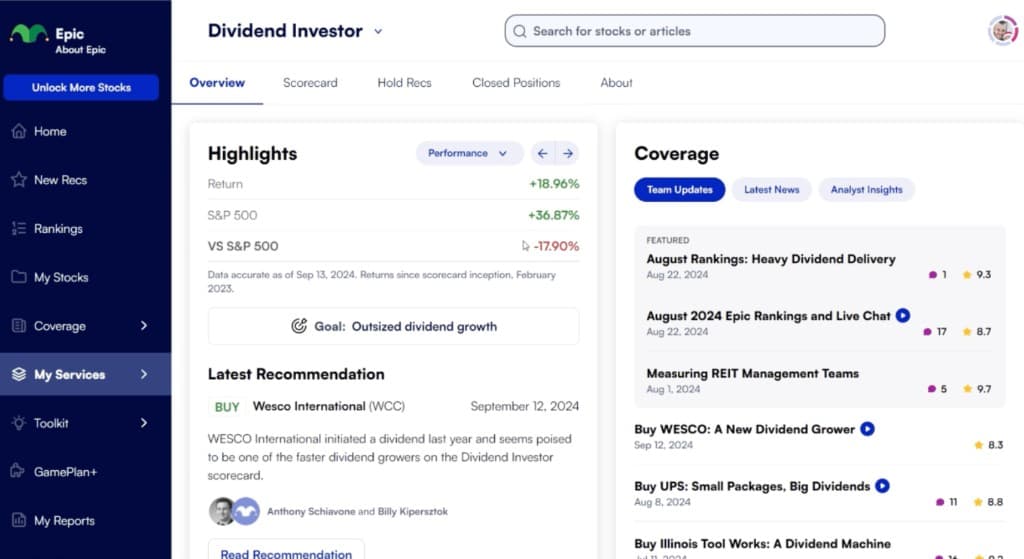Click the search magnifier icon
Screen dimensions: 1024x559
click(520, 31)
